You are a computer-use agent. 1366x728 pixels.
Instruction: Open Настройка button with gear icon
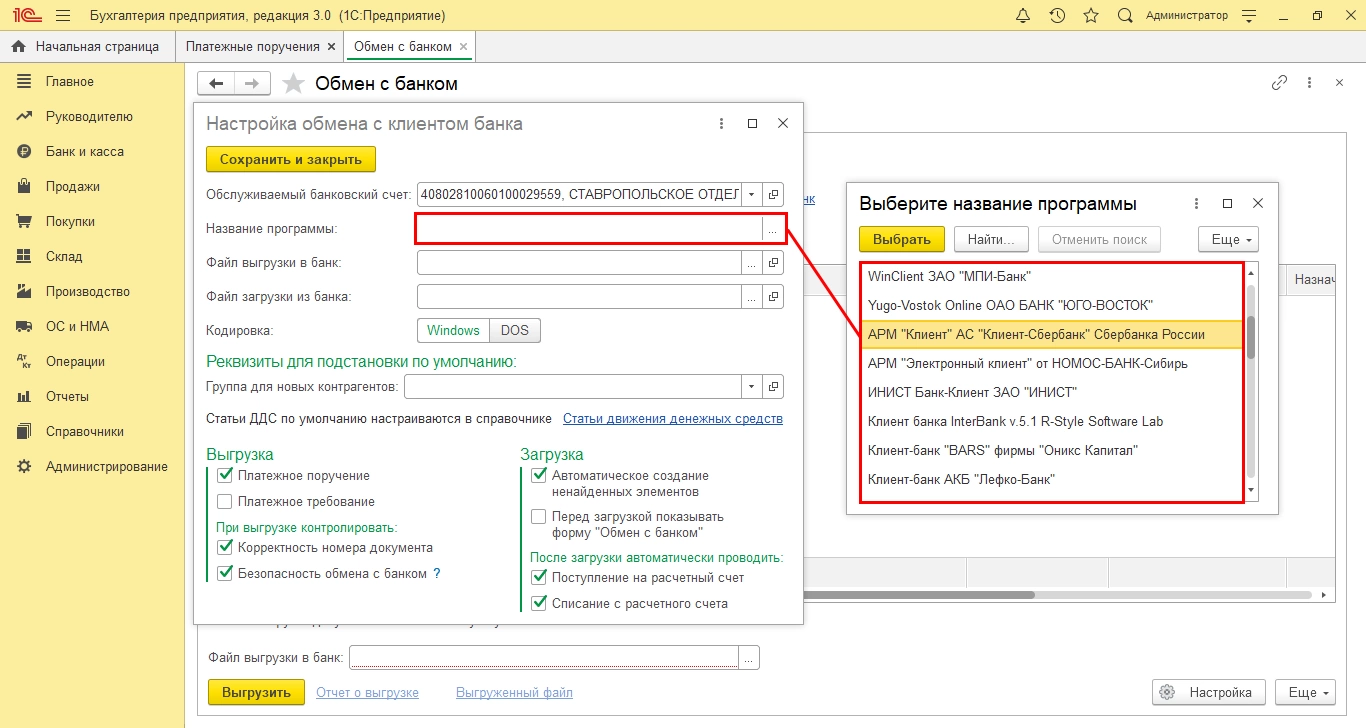click(x=1209, y=692)
